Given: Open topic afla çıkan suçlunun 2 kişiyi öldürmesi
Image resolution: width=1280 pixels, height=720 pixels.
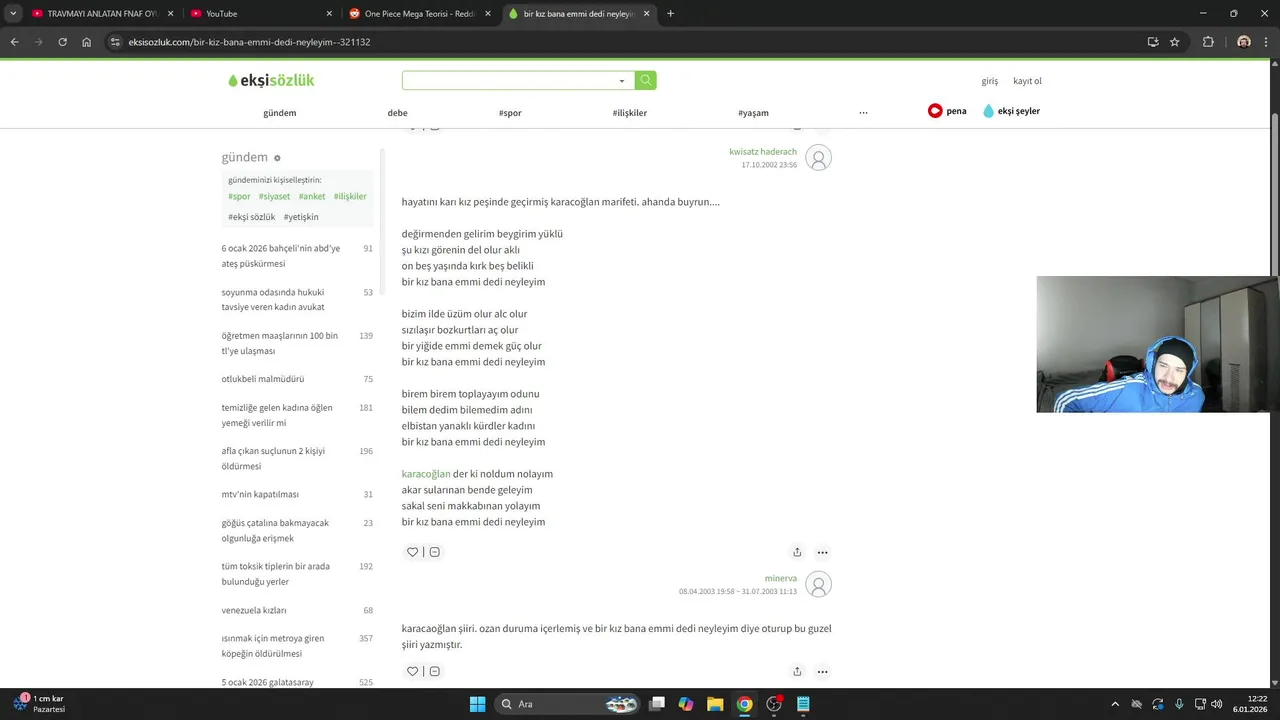Looking at the screenshot, I should (x=297, y=458).
